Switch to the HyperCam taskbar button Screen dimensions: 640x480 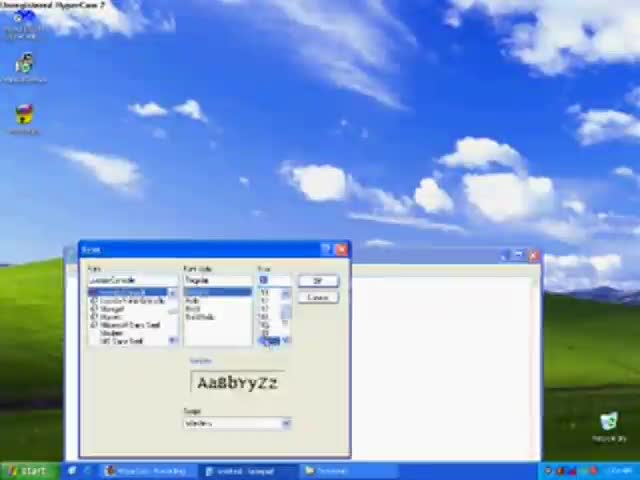pyautogui.click(x=147, y=471)
